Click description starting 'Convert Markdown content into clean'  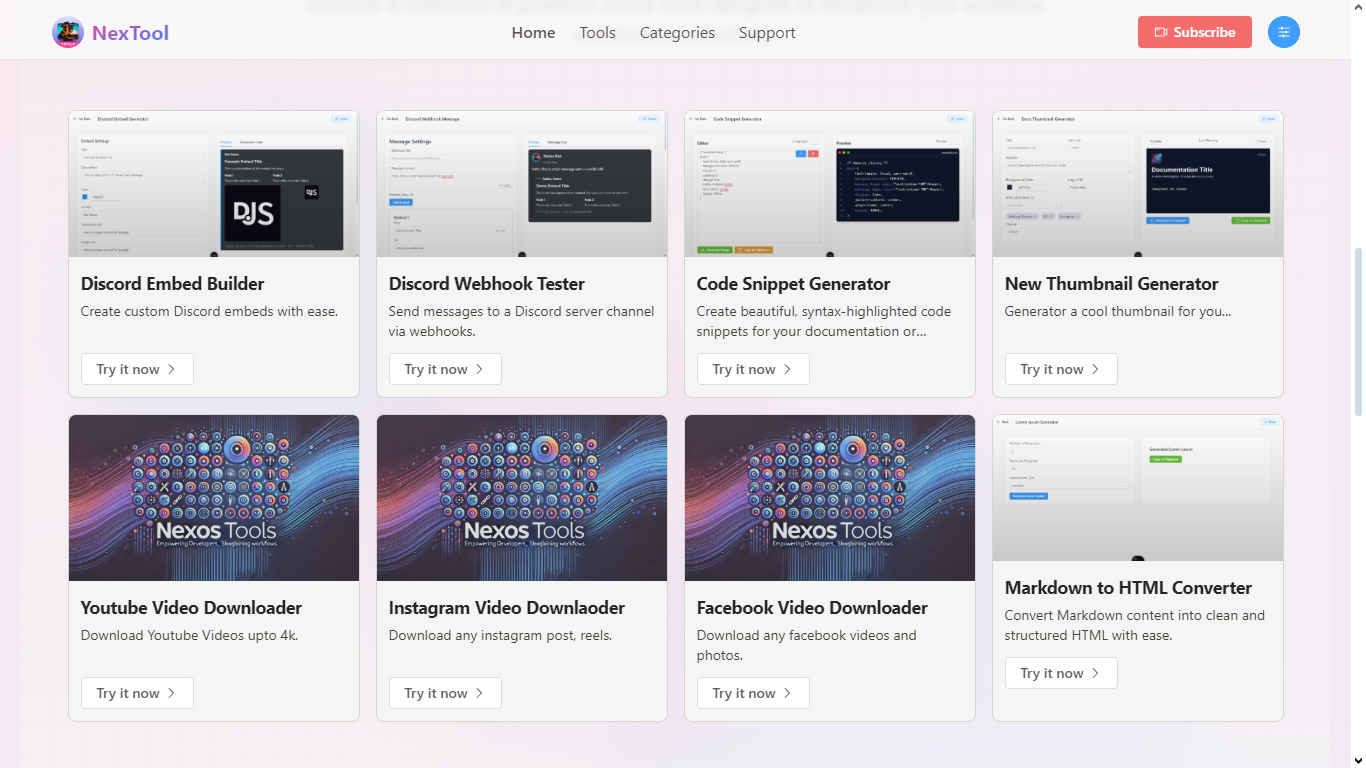pos(1135,625)
